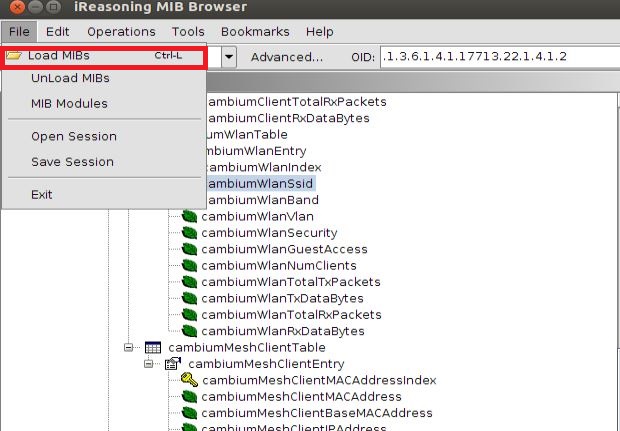Select cambiumClientRxDataBytes tree node

(x=288, y=118)
